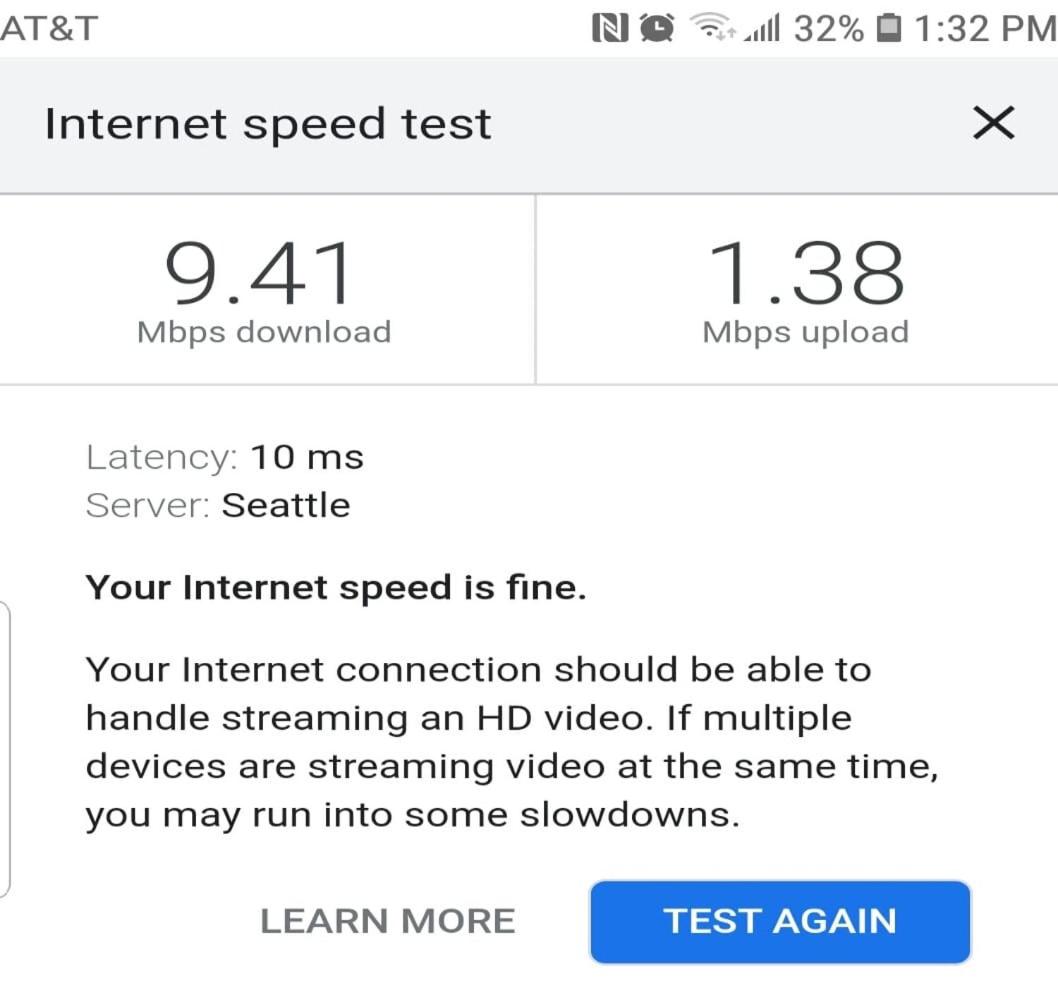Viewport: 1058px width, 990px height.
Task: Click the Mbps upload label
Action: point(805,331)
